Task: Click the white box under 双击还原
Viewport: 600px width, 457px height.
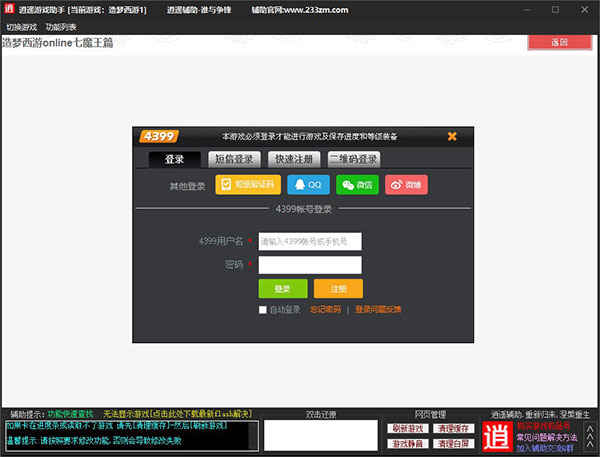Action: [321, 436]
